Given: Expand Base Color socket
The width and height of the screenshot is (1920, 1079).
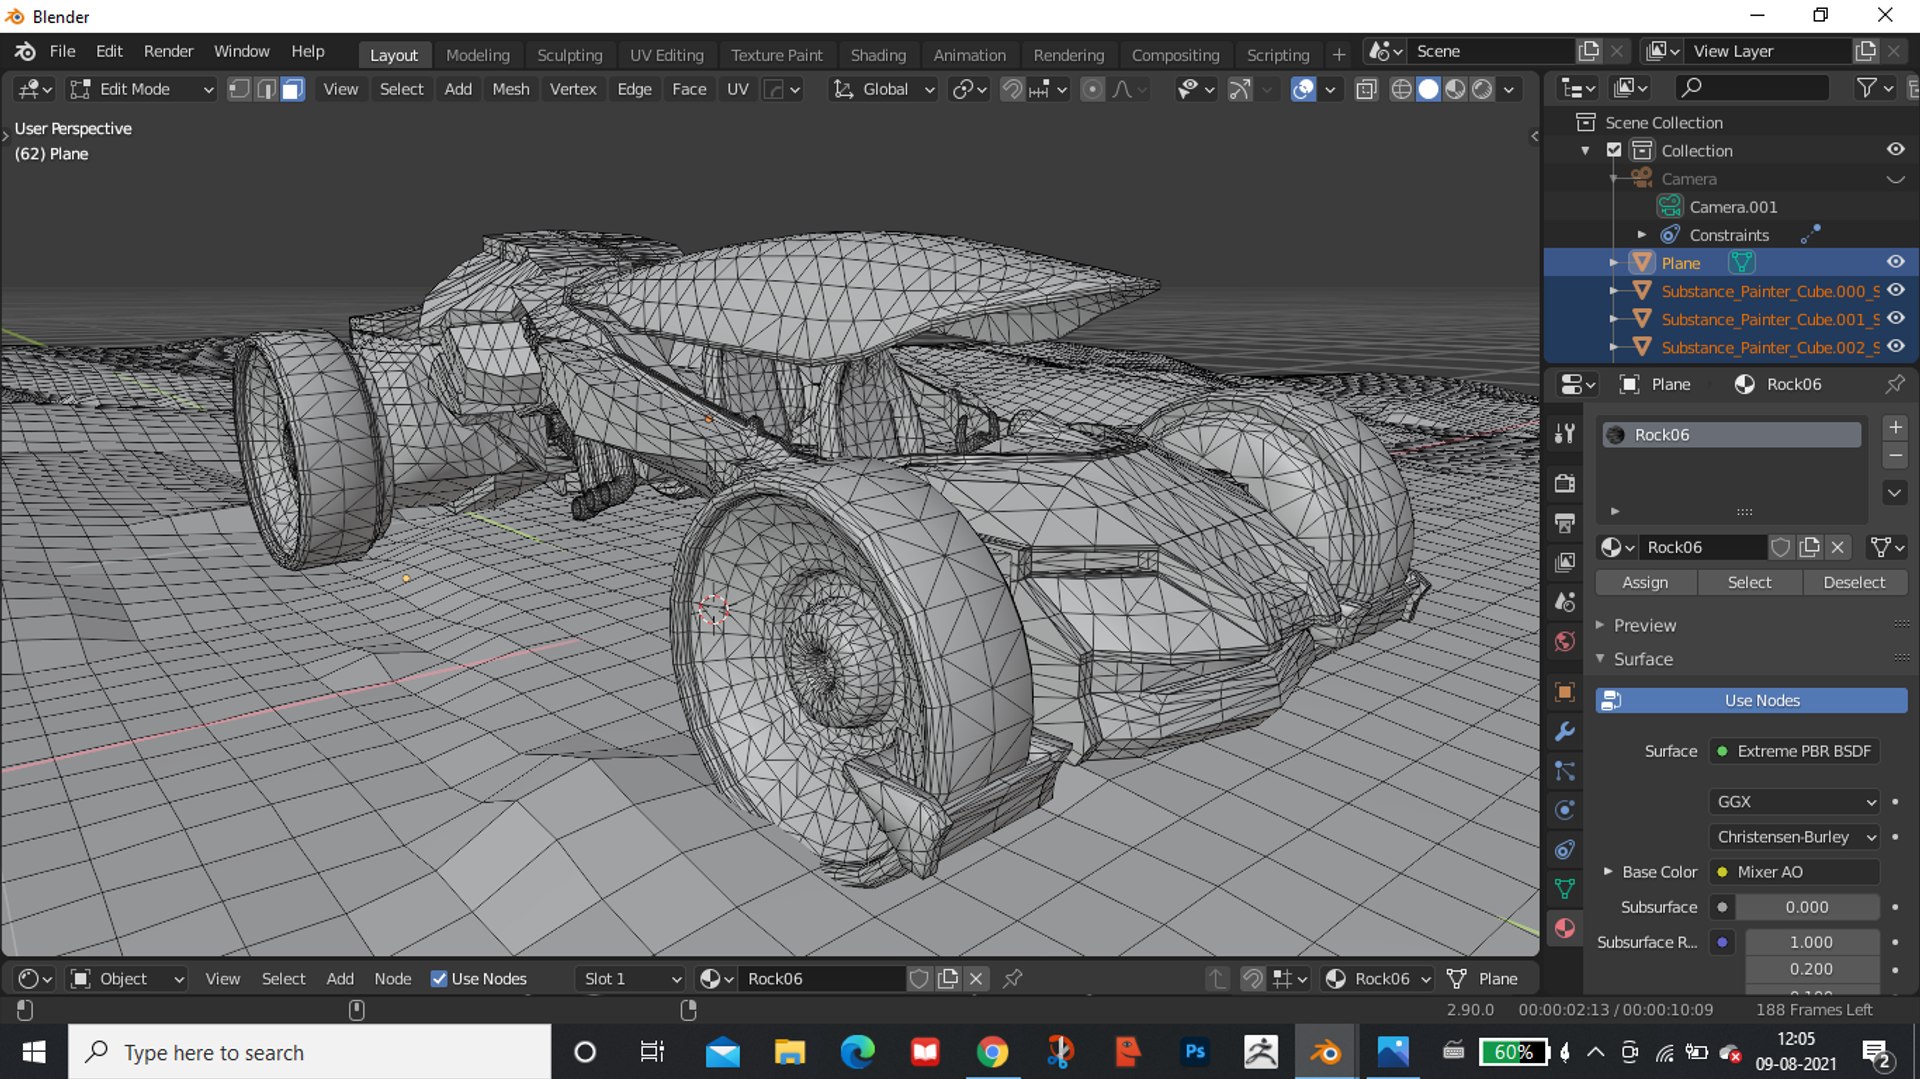Looking at the screenshot, I should click(x=1608, y=872).
